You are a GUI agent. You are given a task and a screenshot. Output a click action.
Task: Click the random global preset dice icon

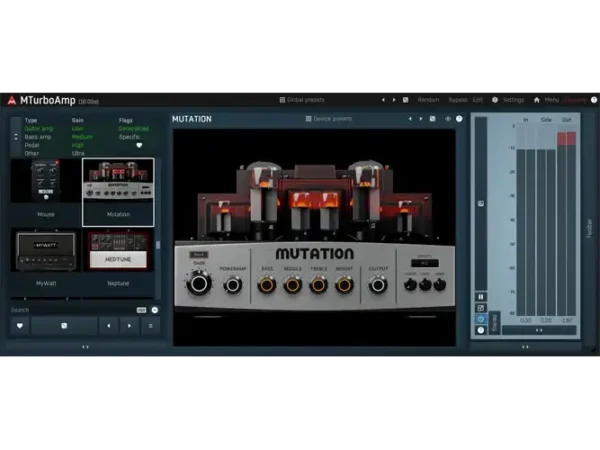coord(406,100)
